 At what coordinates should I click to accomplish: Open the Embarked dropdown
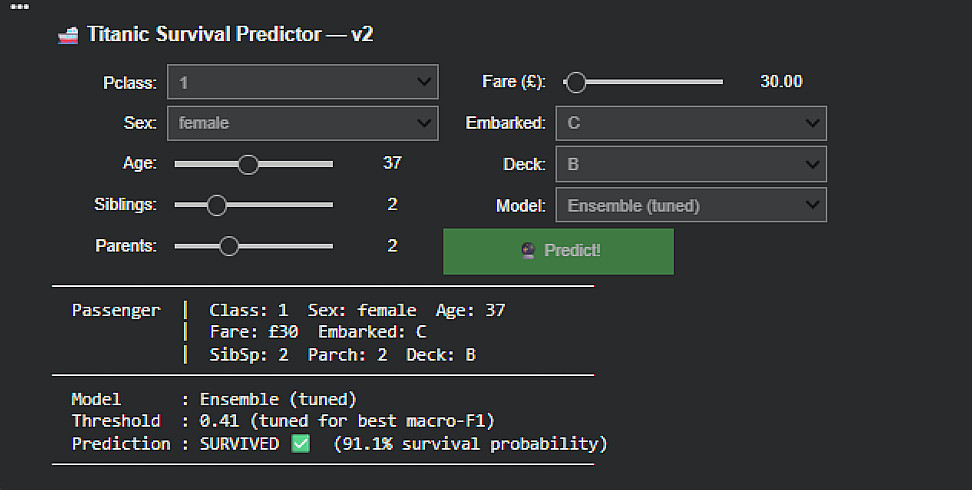[690, 123]
